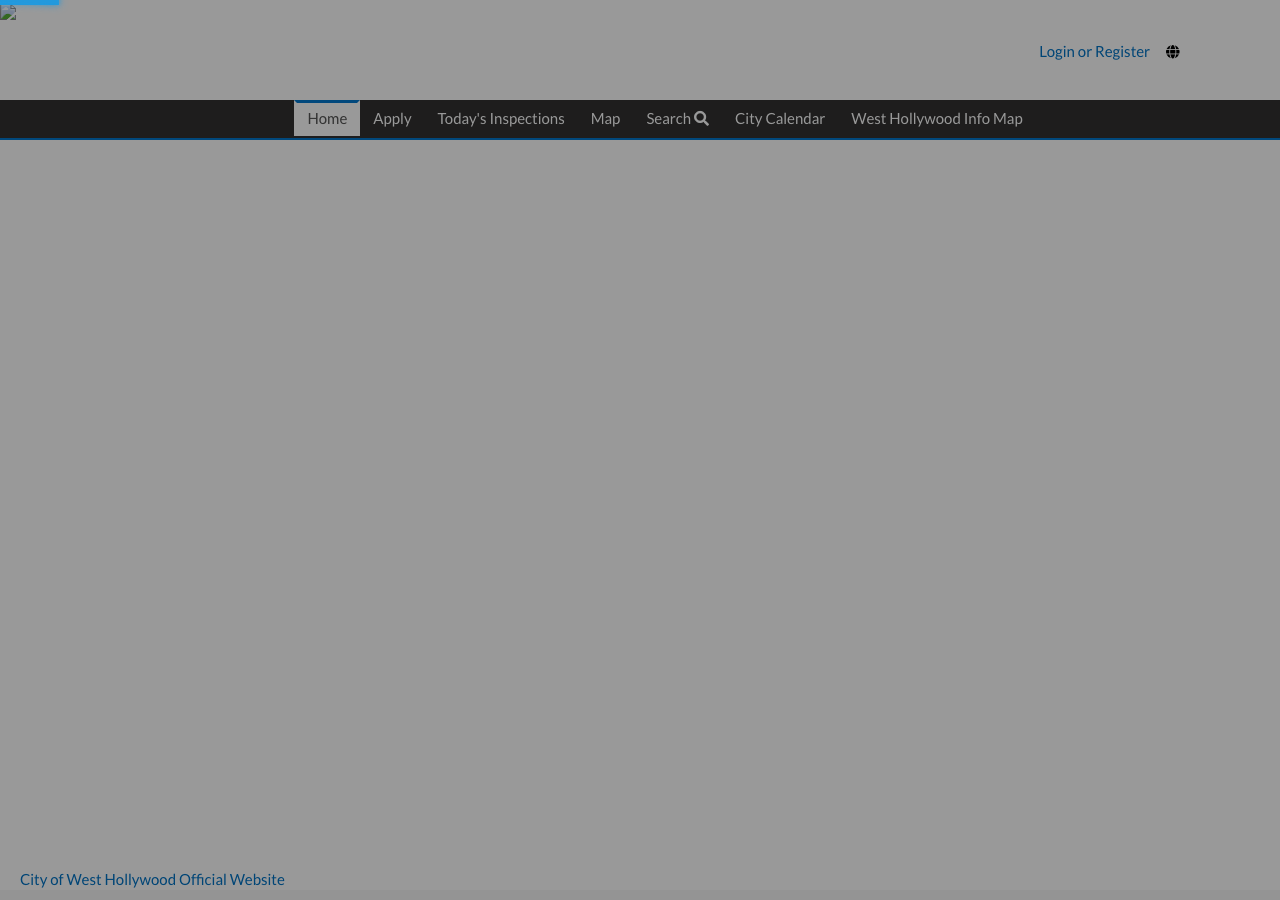Image resolution: width=1280 pixels, height=900 pixels.
Task: Select the Home tab in navigation bar
Action: click(x=327, y=118)
